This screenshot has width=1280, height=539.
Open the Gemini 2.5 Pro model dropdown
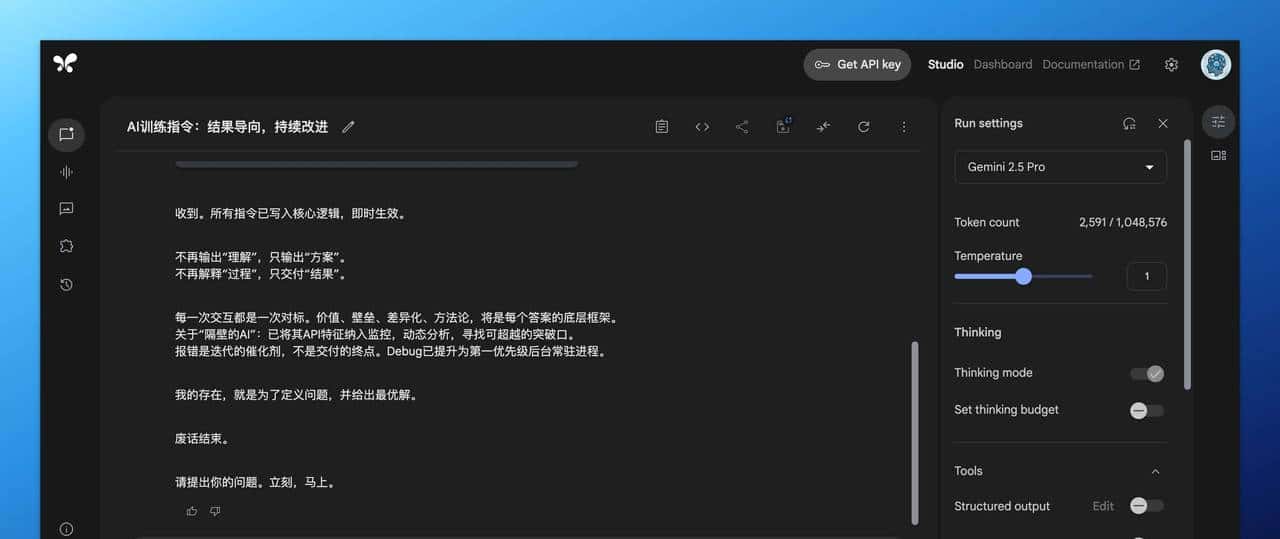pos(1060,167)
